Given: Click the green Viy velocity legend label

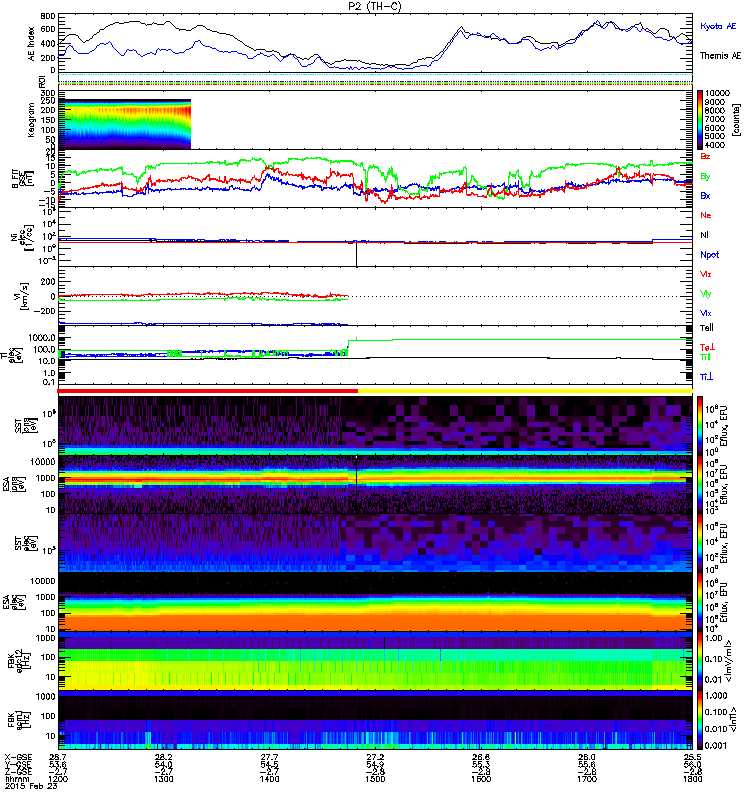Looking at the screenshot, I should 706,293.
